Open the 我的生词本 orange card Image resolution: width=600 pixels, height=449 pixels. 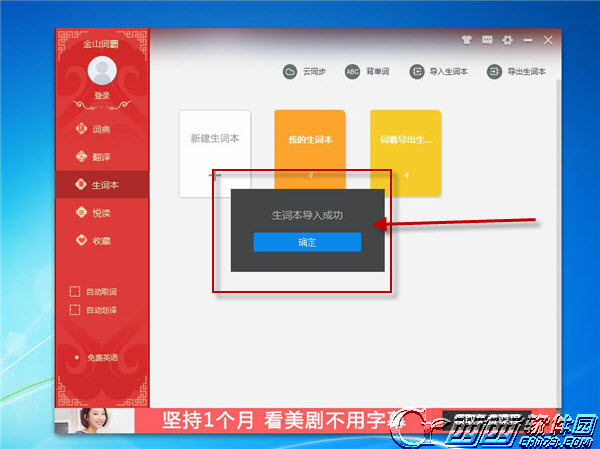click(310, 149)
